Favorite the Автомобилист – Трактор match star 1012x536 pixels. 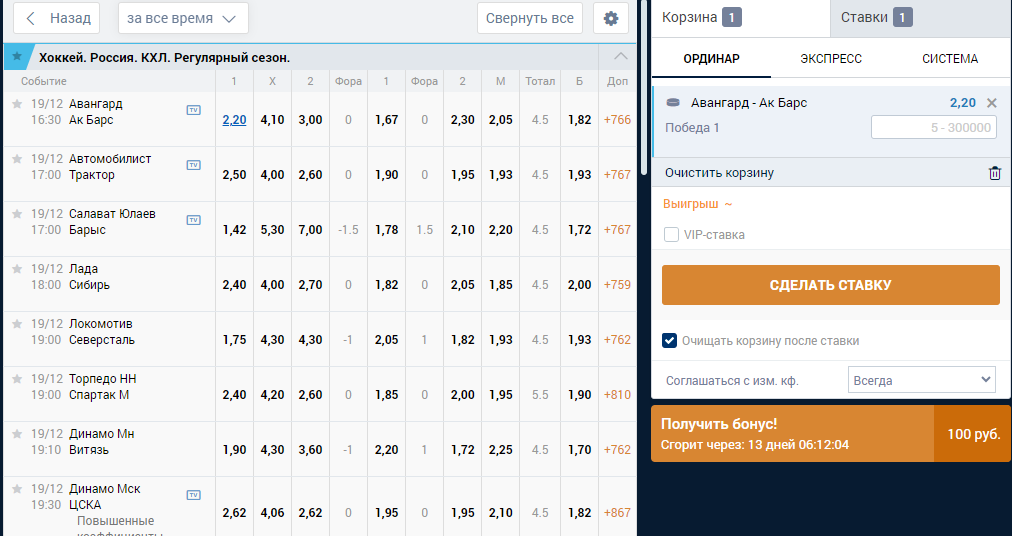[x=17, y=158]
